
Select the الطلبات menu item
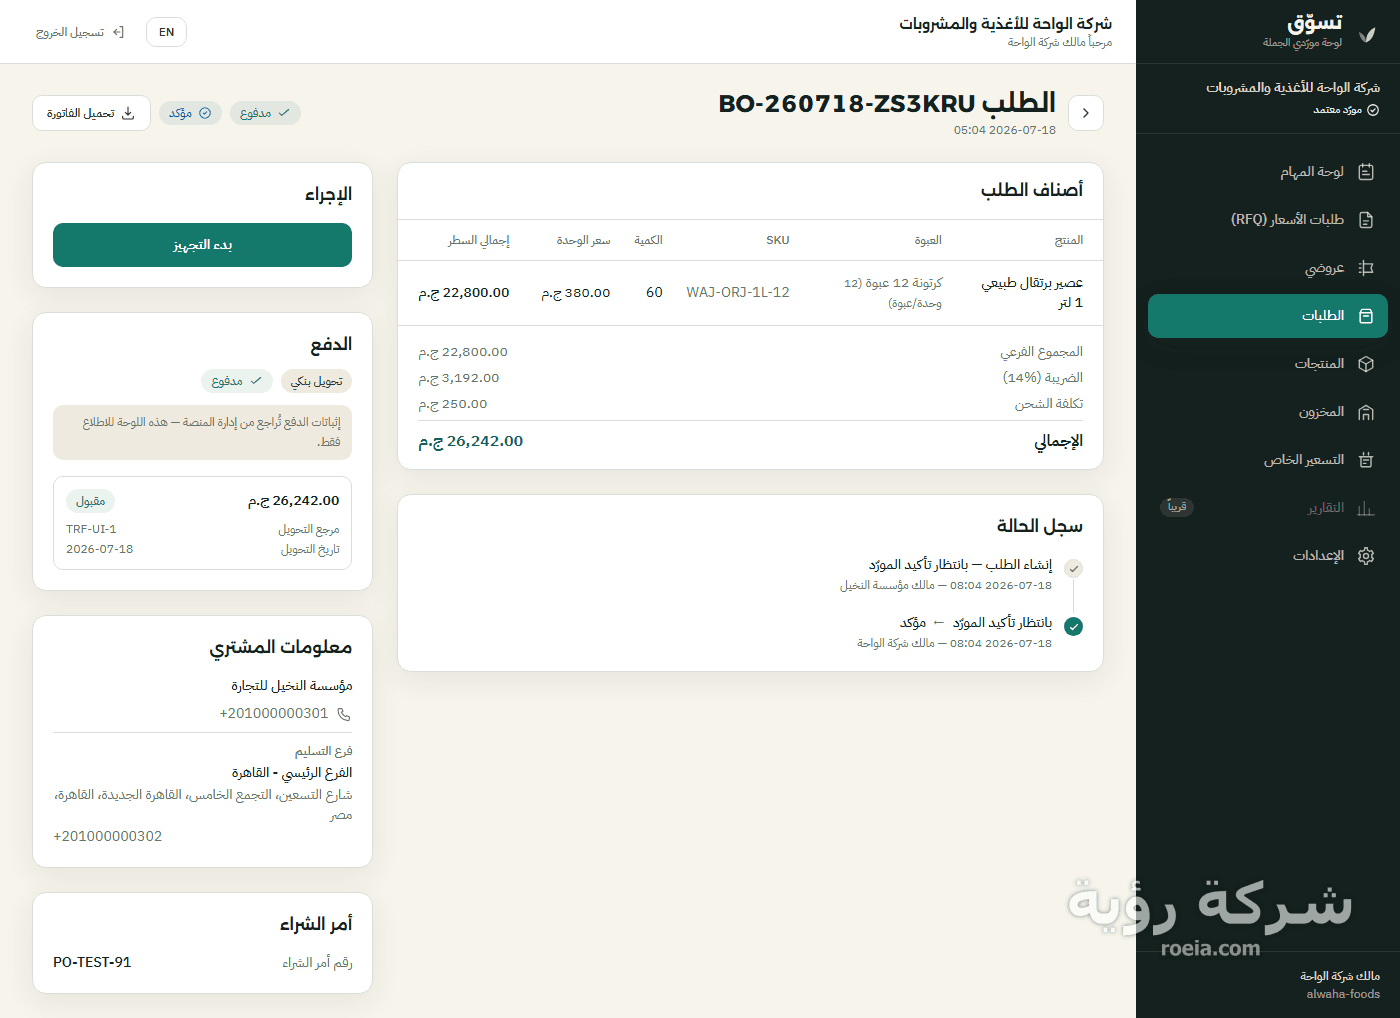coord(1268,316)
